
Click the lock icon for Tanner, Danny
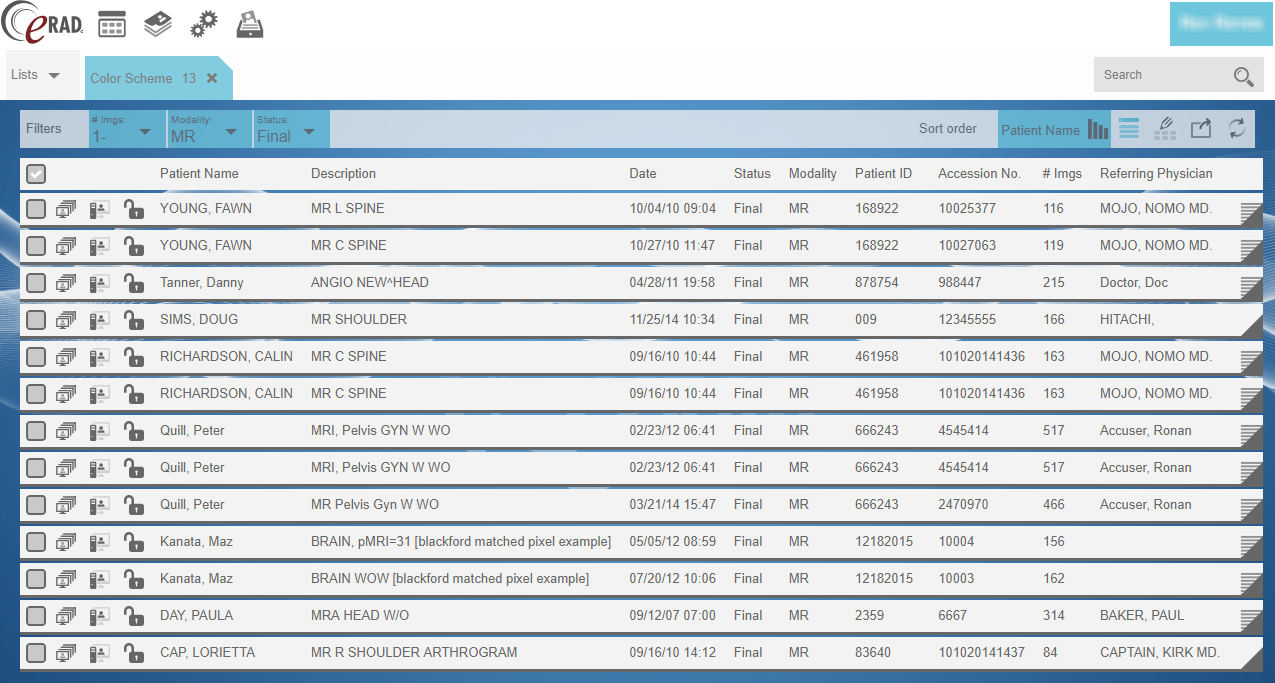[133, 283]
